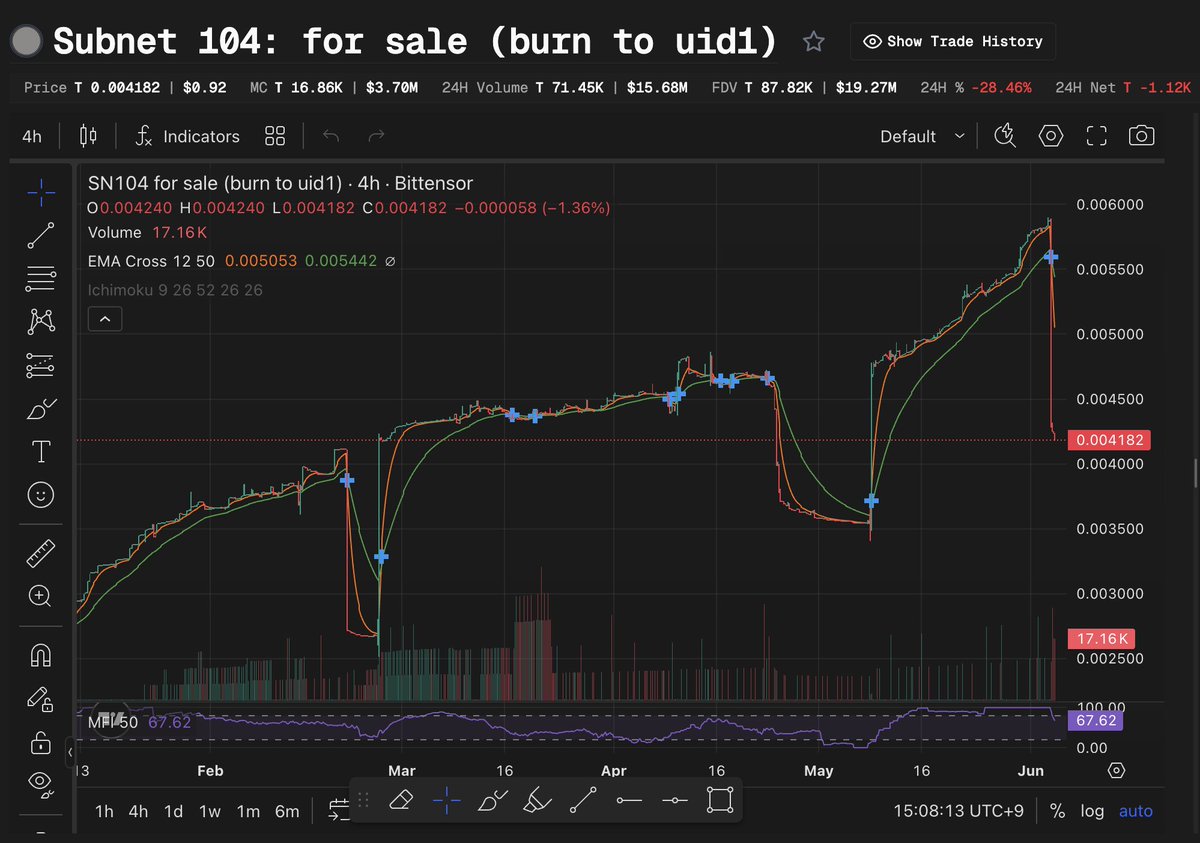Select trend line in floating toolbar
This screenshot has height=843, width=1200.
tap(583, 800)
